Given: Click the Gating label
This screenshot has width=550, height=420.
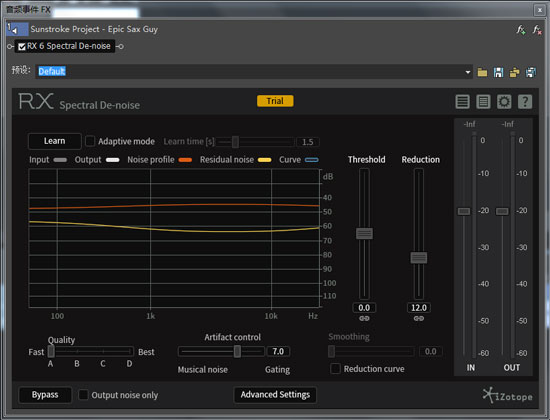Looking at the screenshot, I should [x=277, y=370].
